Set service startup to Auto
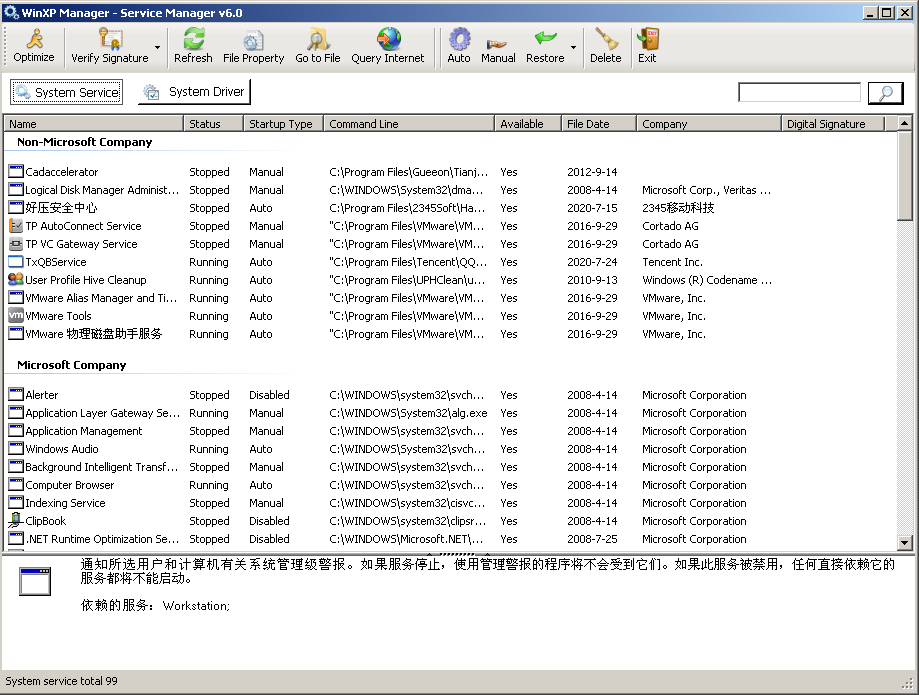This screenshot has height=695, width=919. point(459,46)
